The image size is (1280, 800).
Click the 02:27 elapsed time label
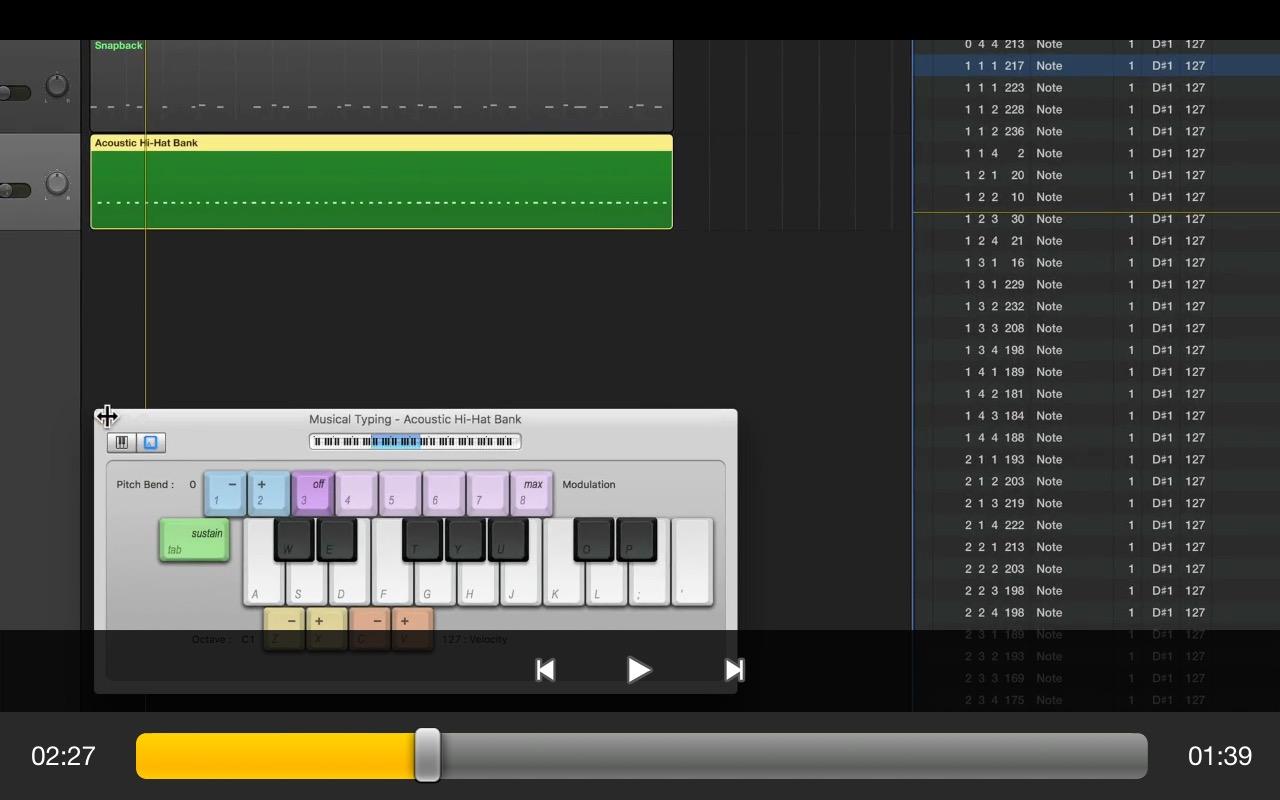pyautogui.click(x=63, y=756)
